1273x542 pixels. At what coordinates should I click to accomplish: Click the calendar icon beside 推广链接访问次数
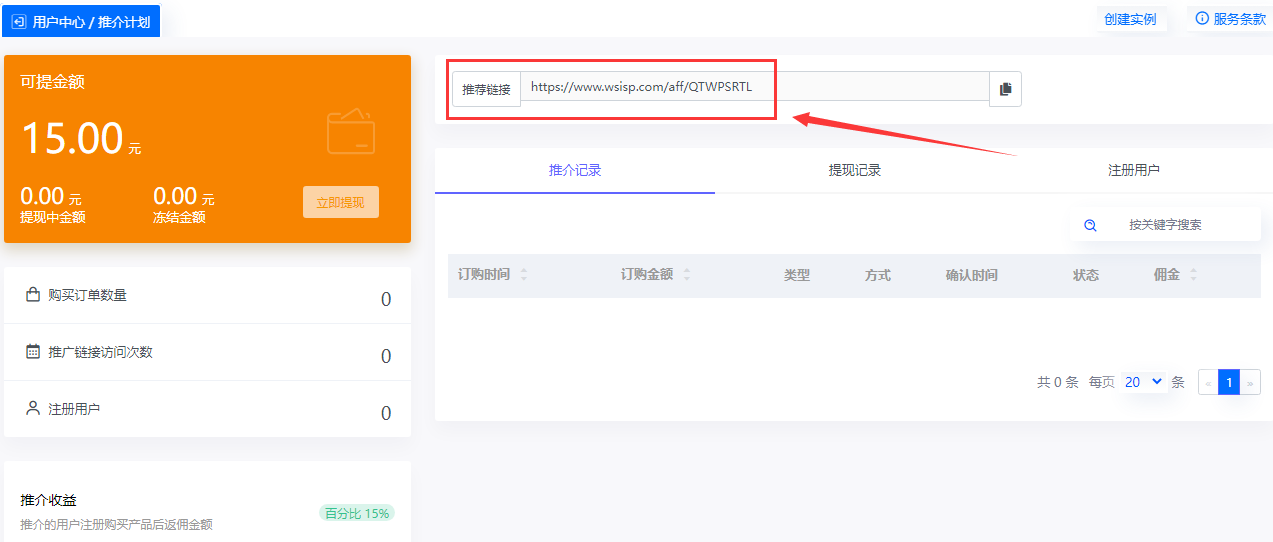(x=33, y=352)
